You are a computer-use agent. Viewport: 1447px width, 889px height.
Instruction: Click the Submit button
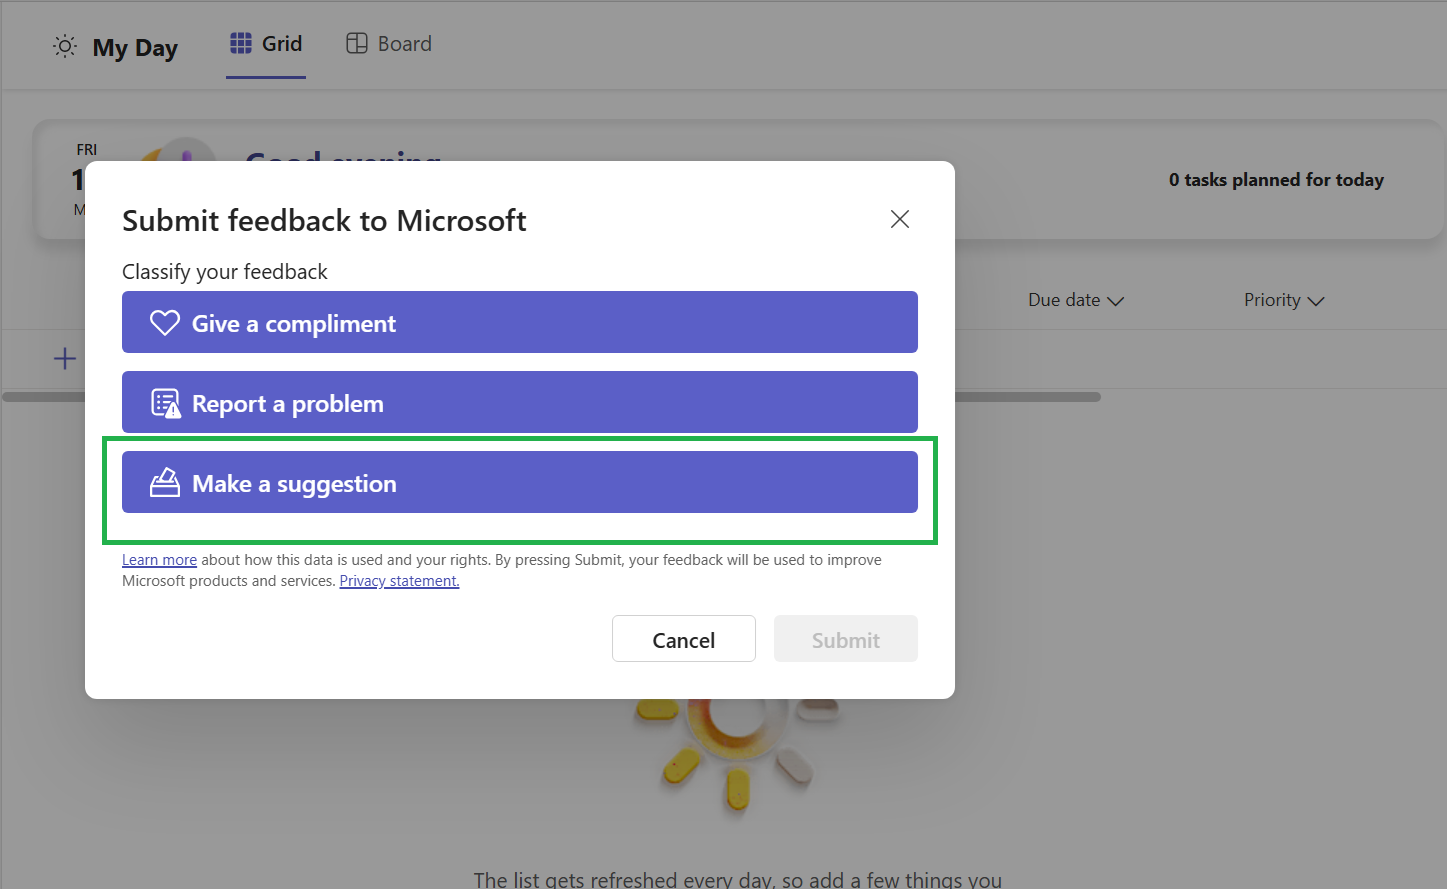pyautogui.click(x=846, y=639)
